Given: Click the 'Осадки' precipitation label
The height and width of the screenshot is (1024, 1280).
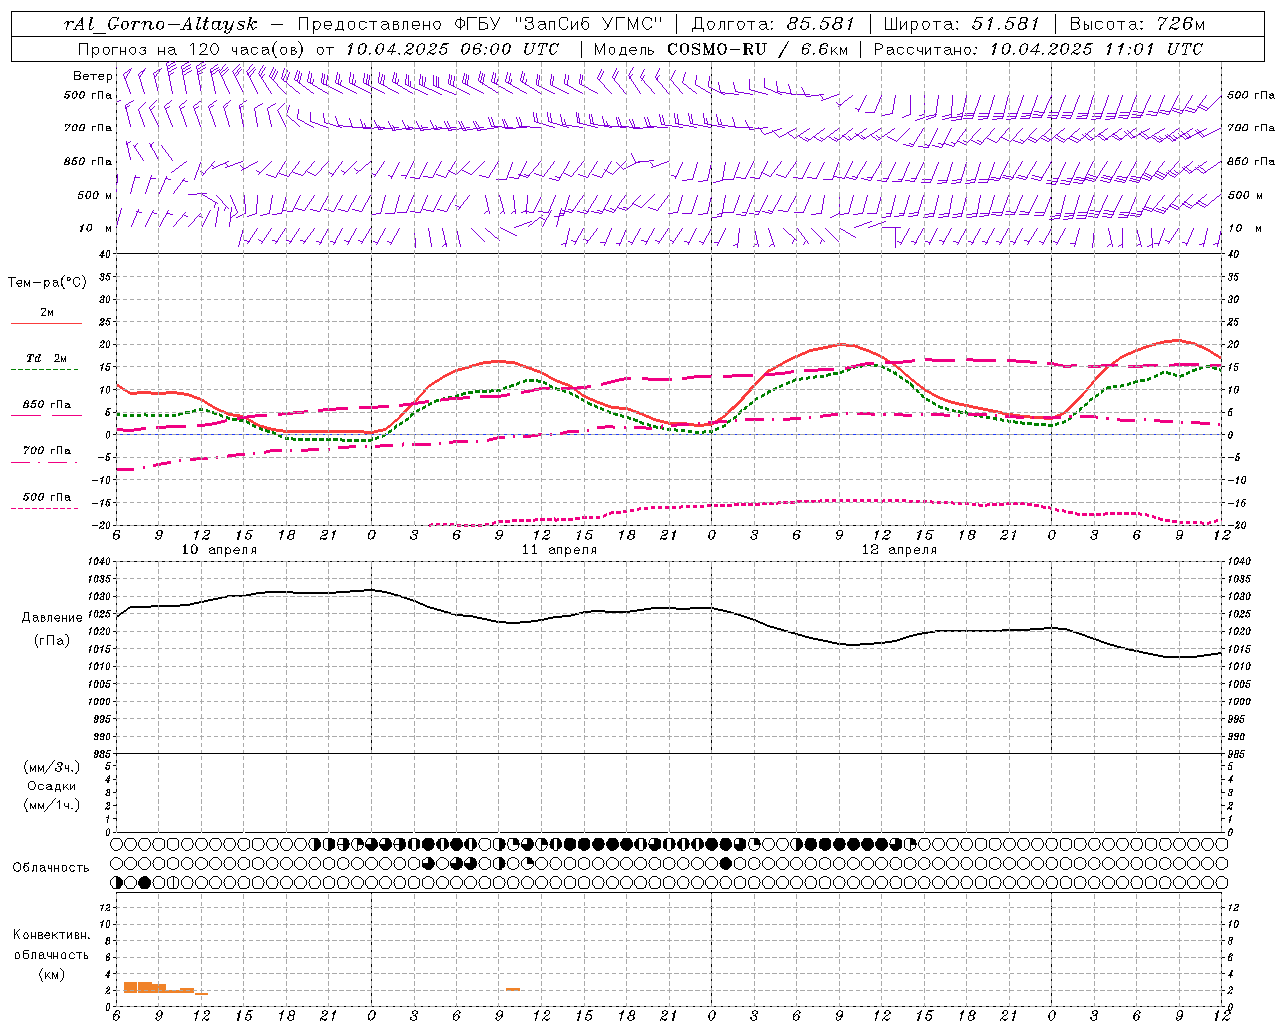Looking at the screenshot, I should 52,786.
